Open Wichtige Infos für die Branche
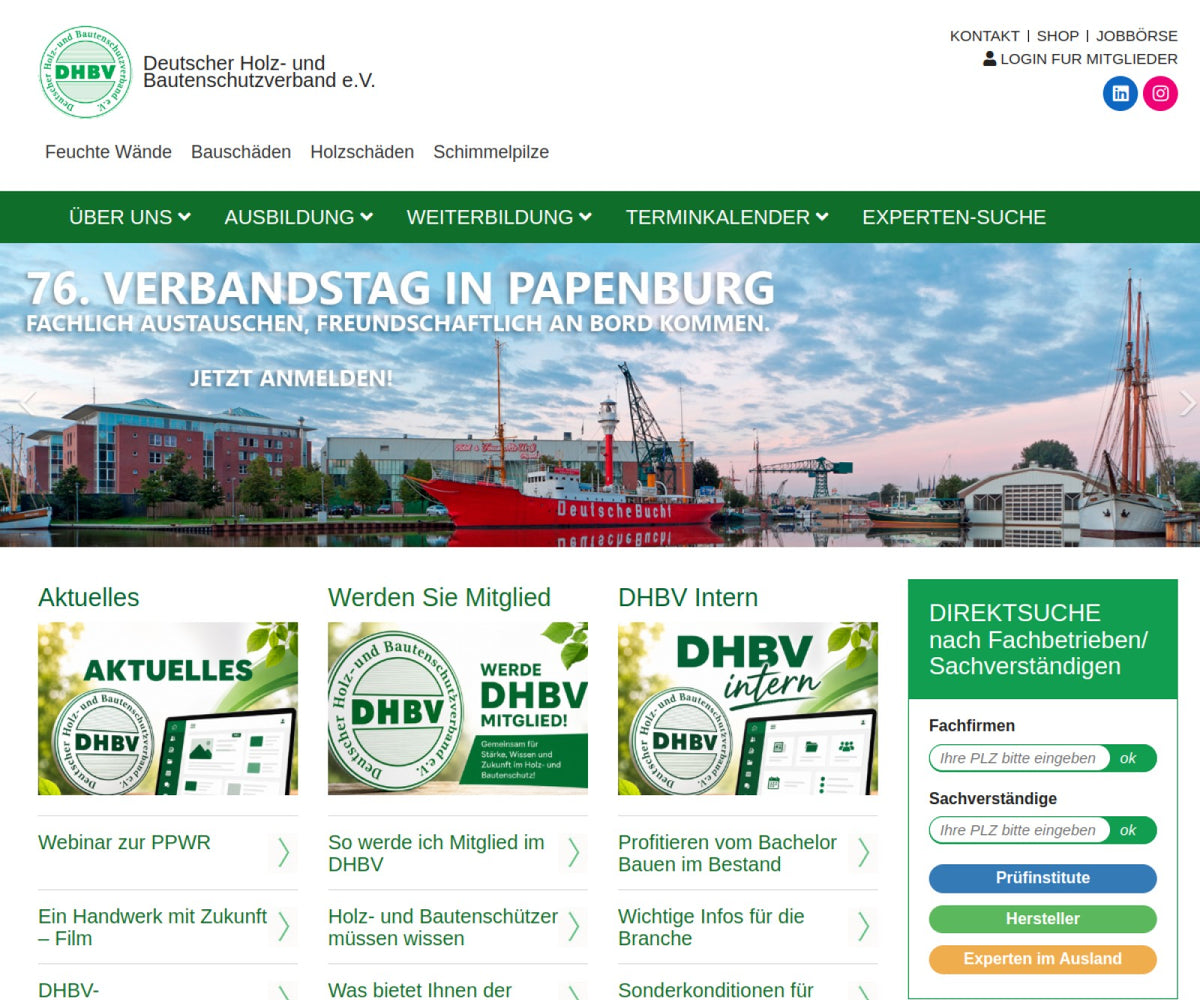 (712, 927)
